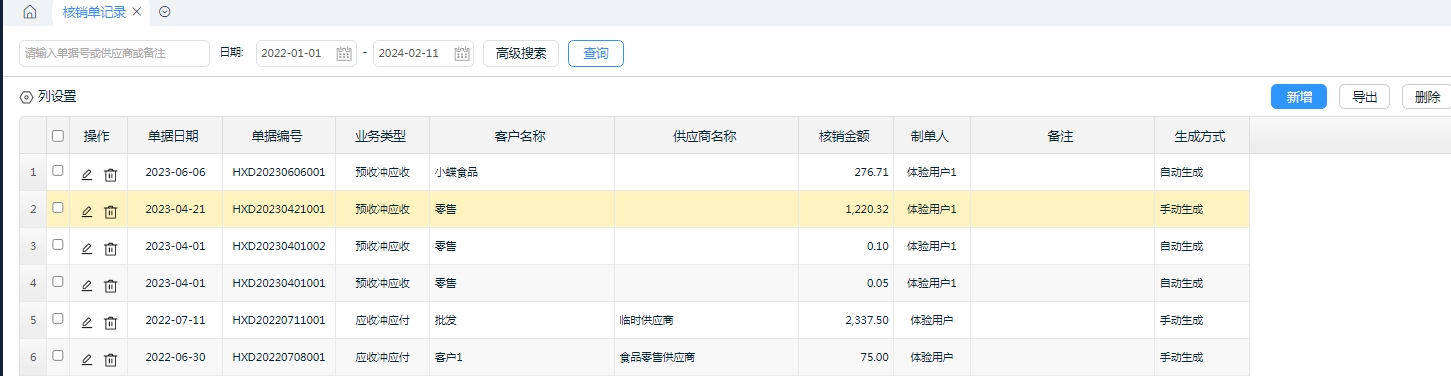Image resolution: width=1451 pixels, height=376 pixels.
Task: Open the tab list dropdown arrow
Action: (165, 12)
